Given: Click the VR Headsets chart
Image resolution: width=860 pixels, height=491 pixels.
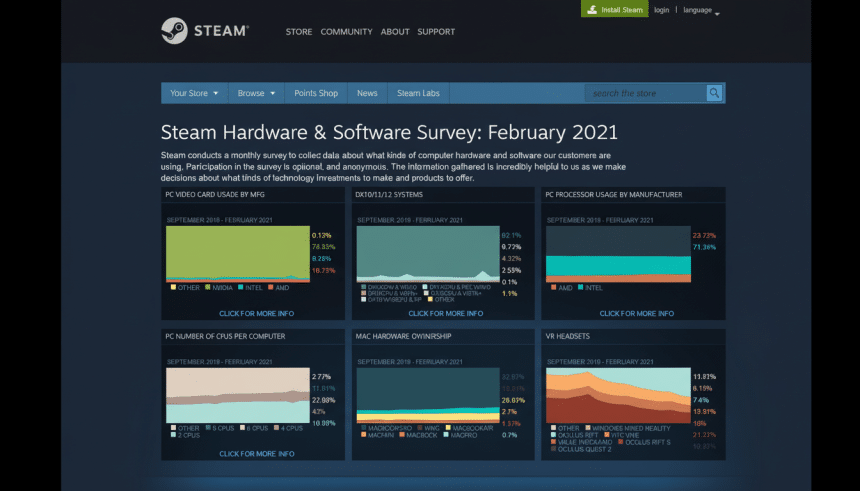Looking at the screenshot, I should point(618,395).
